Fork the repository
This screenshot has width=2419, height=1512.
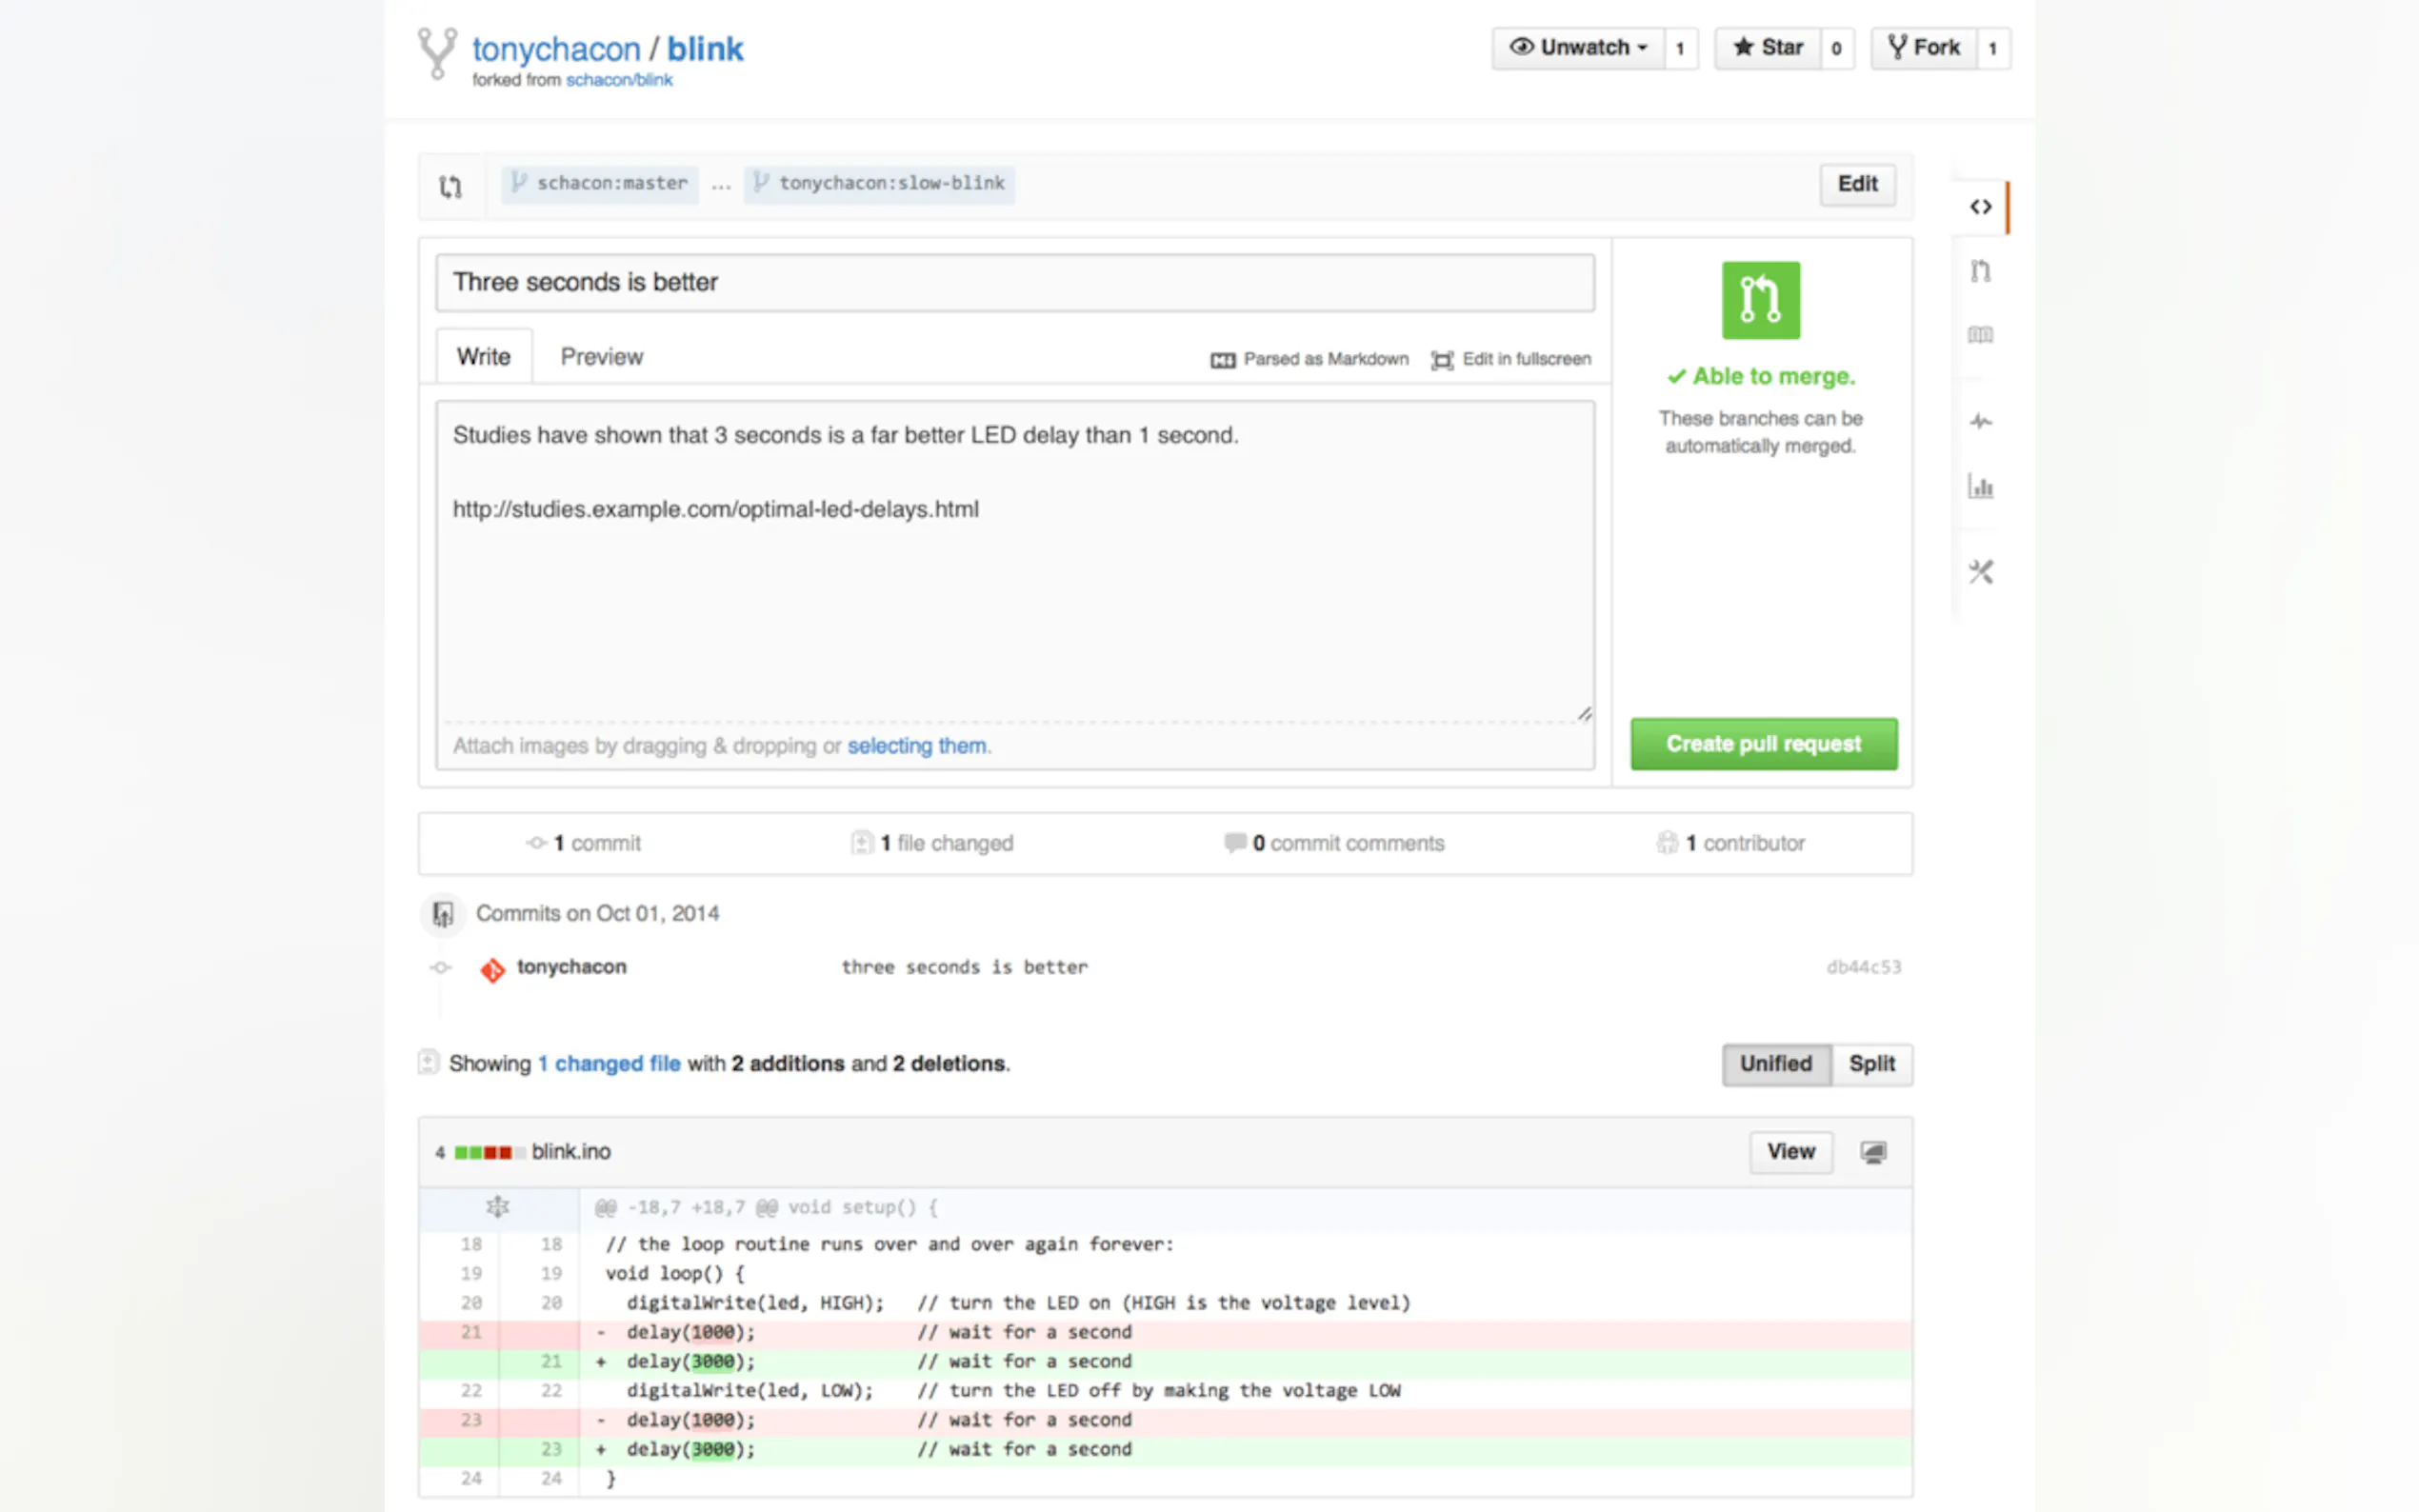click(x=1923, y=48)
